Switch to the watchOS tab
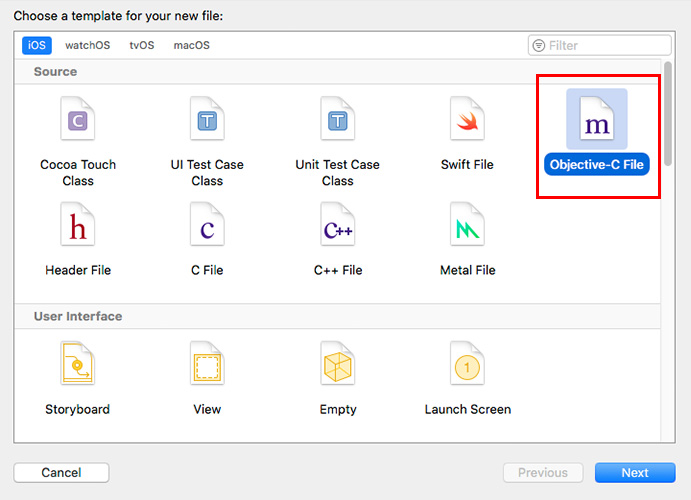Image resolution: width=691 pixels, height=500 pixels. [88, 45]
